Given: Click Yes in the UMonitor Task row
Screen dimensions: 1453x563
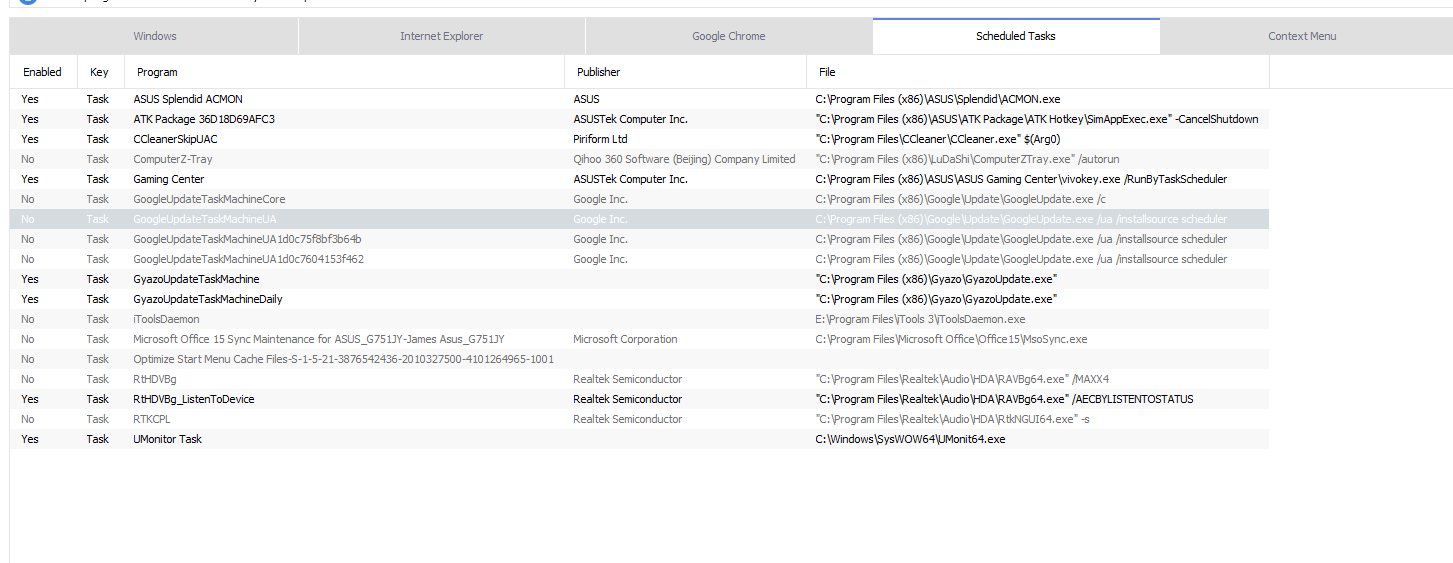Looking at the screenshot, I should click(x=30, y=439).
